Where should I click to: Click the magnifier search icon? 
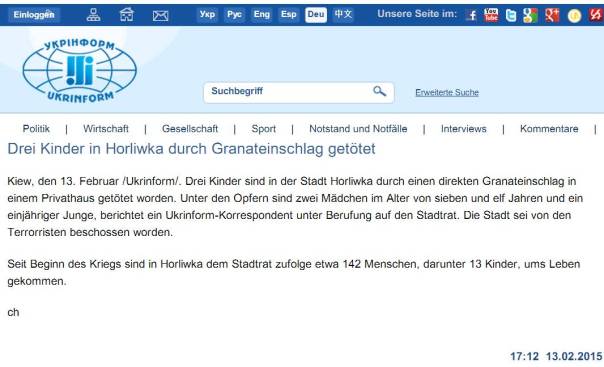pos(379,91)
